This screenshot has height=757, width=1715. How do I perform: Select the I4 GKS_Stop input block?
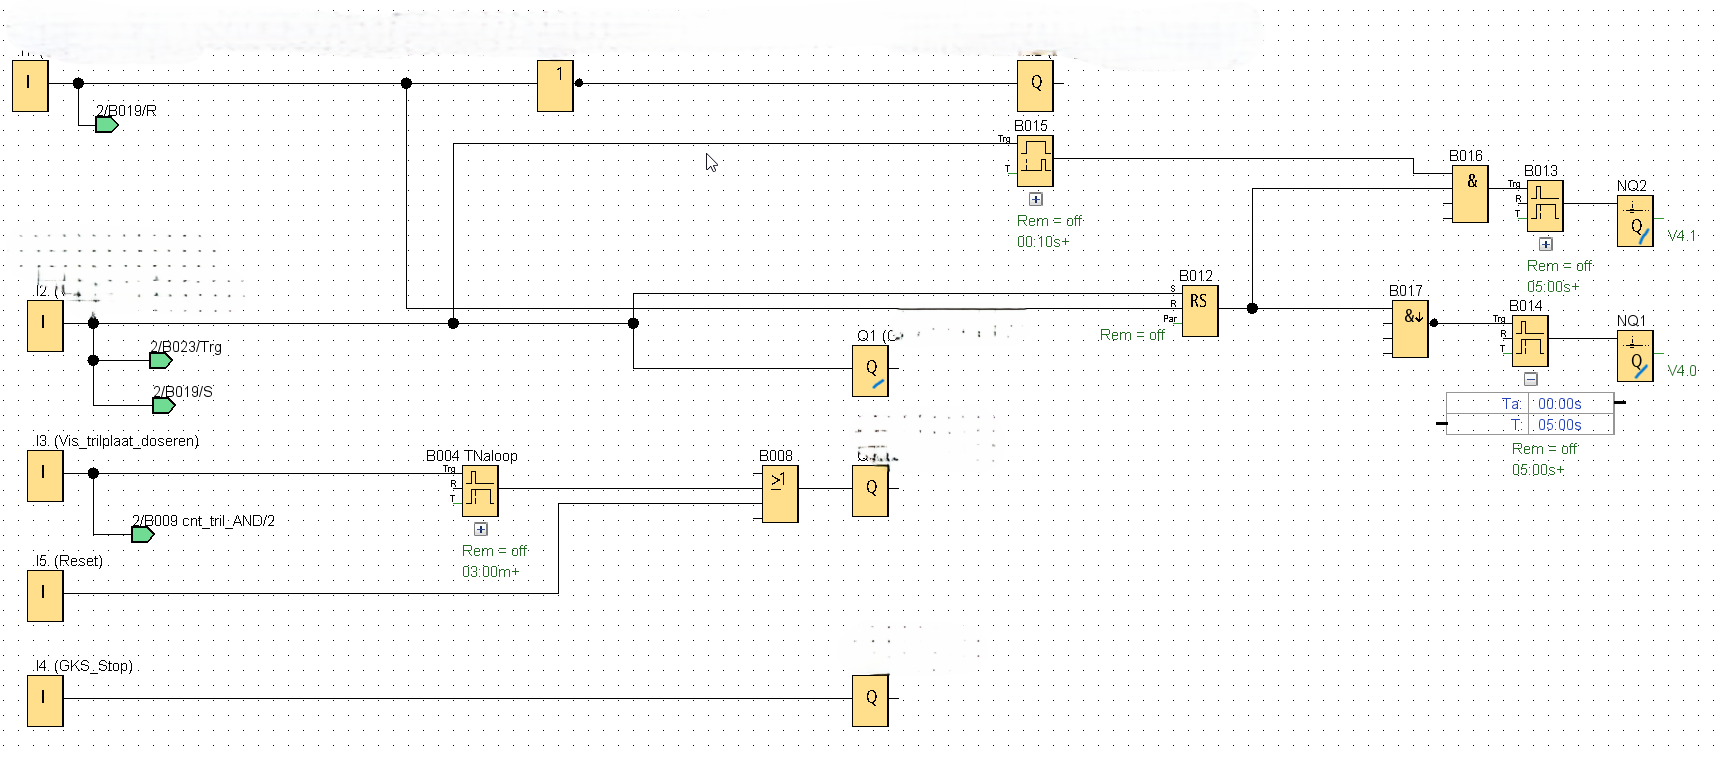(x=45, y=701)
